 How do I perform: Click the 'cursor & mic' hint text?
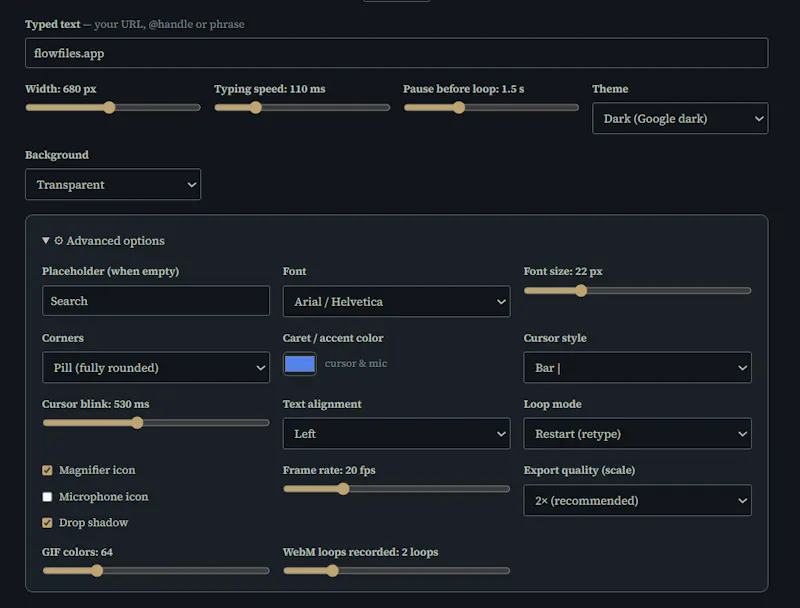[356, 364]
